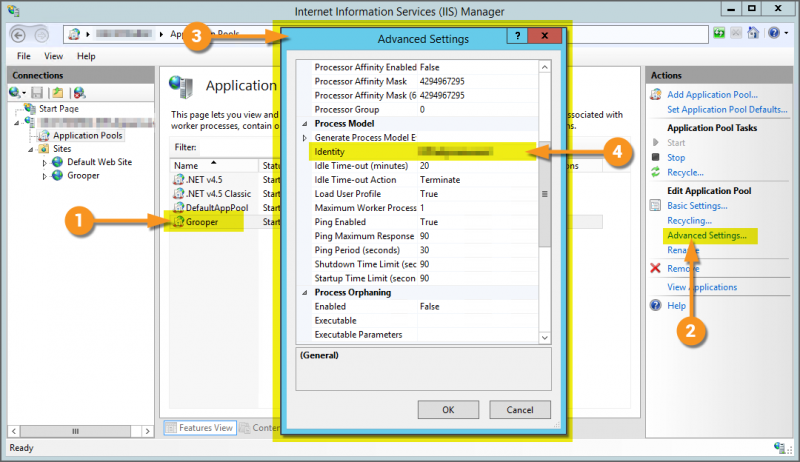Click the Recycle action link
This screenshot has height=462, width=800.
[685, 172]
